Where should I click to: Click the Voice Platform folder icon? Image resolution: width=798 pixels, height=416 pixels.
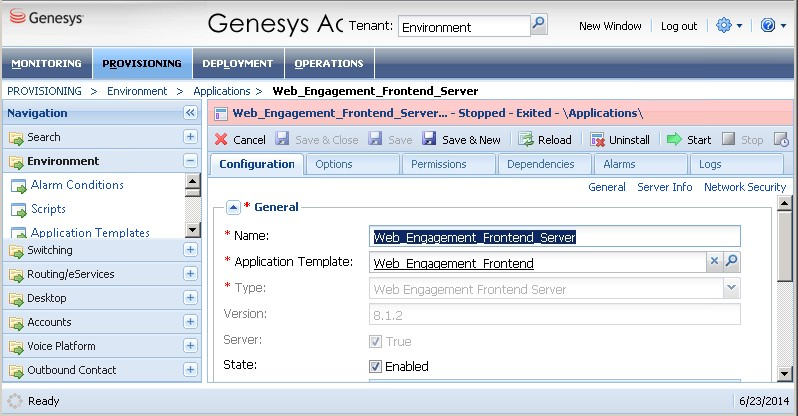tap(16, 347)
